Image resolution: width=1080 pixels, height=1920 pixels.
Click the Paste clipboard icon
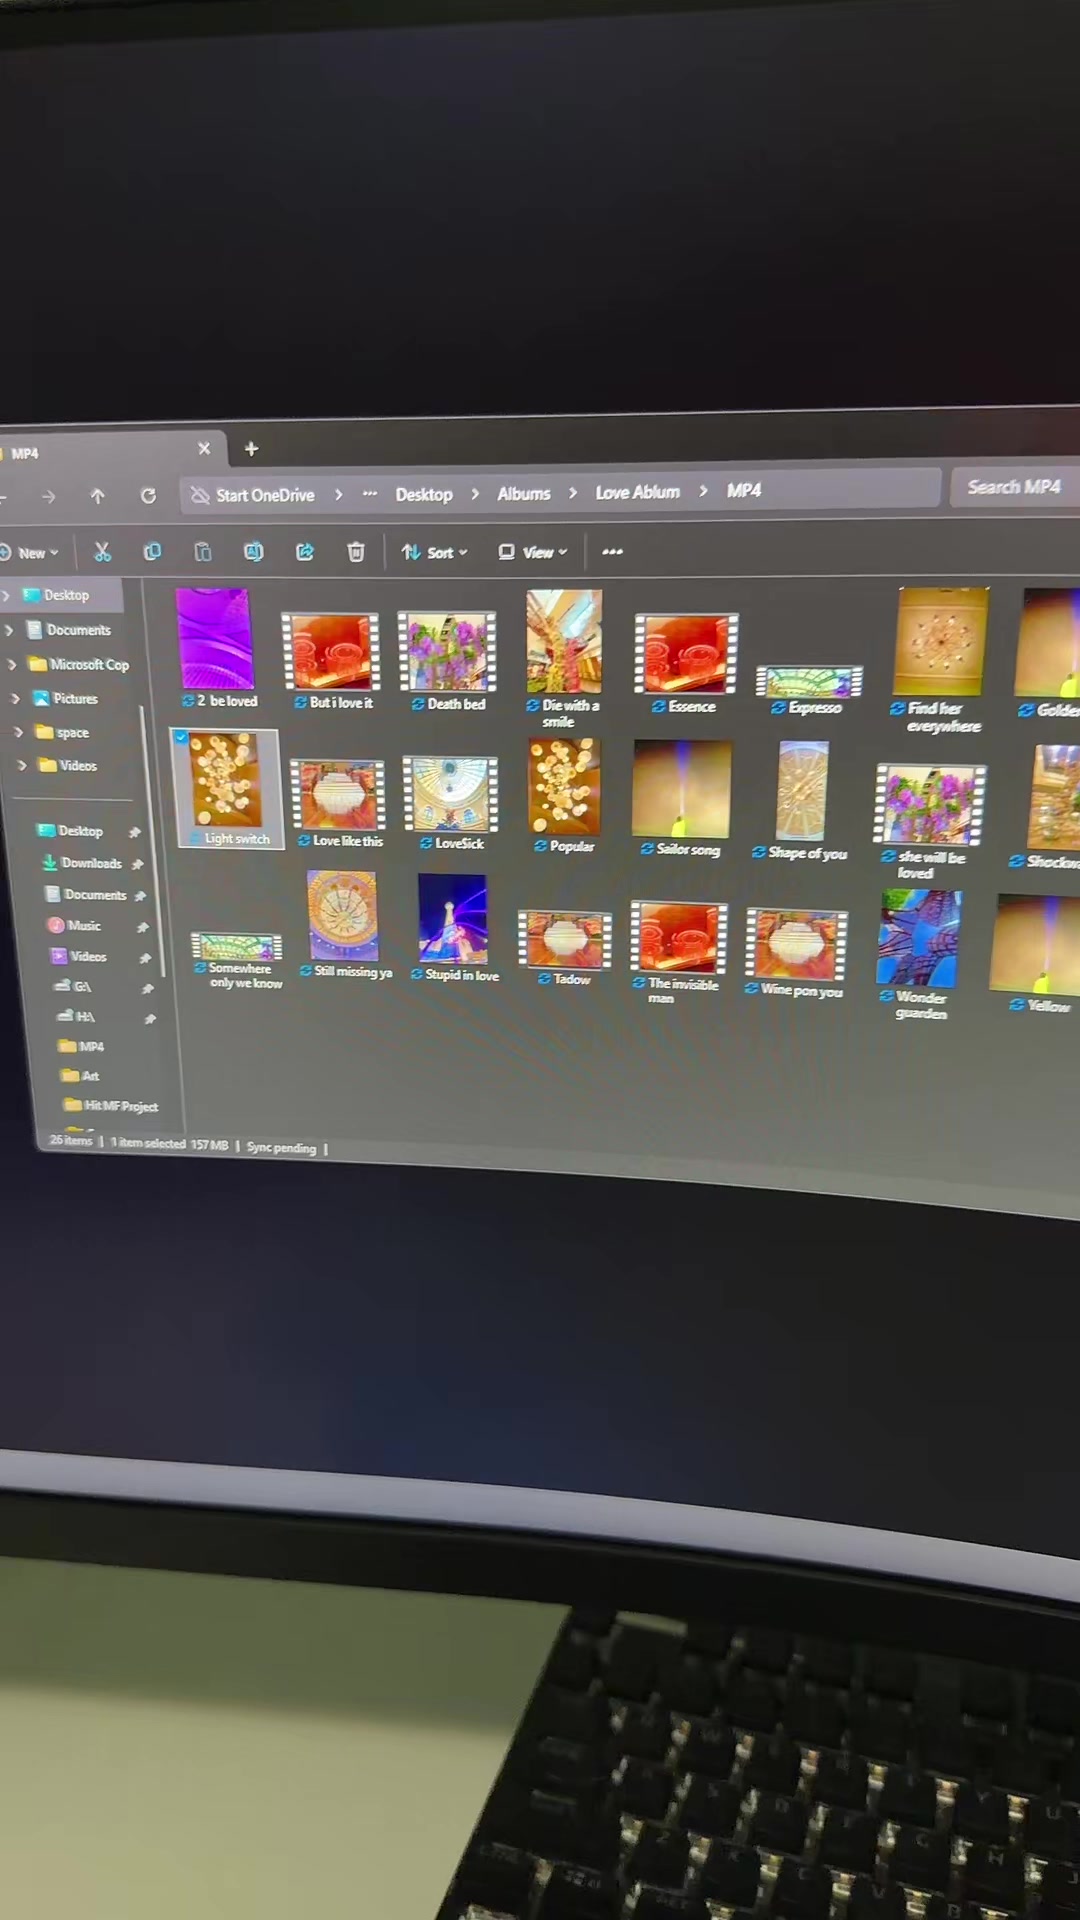pos(203,552)
